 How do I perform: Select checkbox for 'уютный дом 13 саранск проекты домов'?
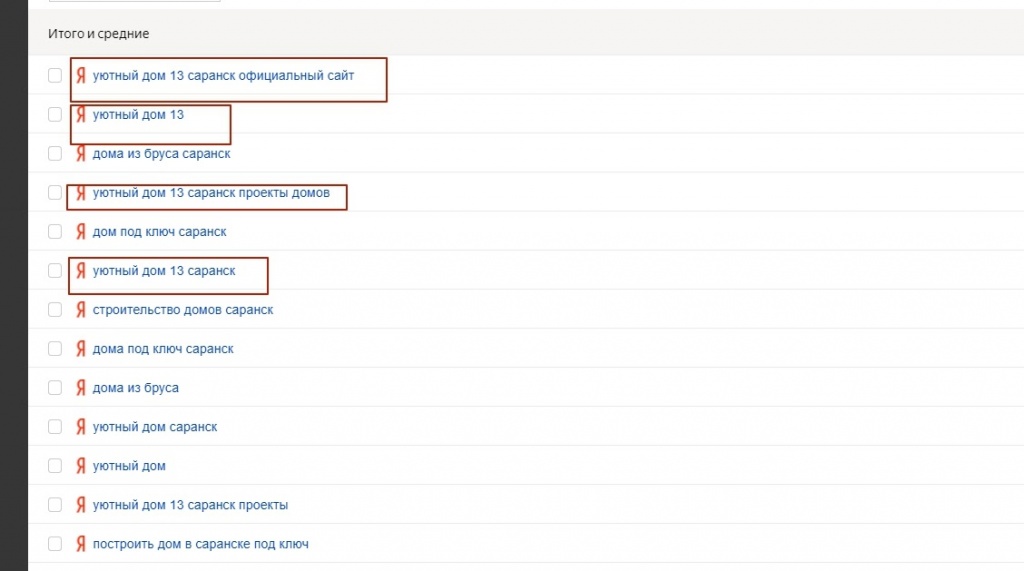point(55,193)
